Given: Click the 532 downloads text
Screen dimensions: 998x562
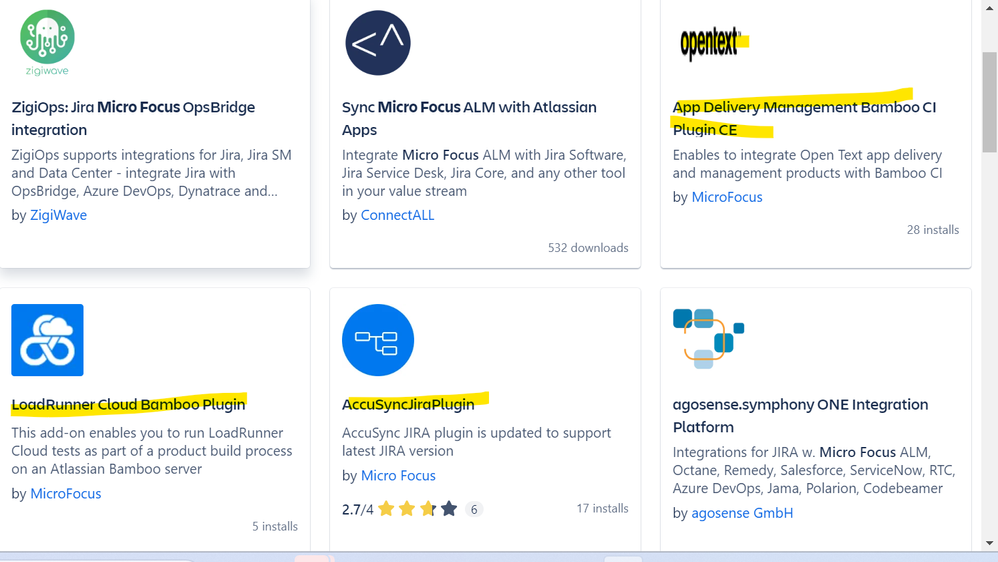Looking at the screenshot, I should pyautogui.click(x=588, y=248).
